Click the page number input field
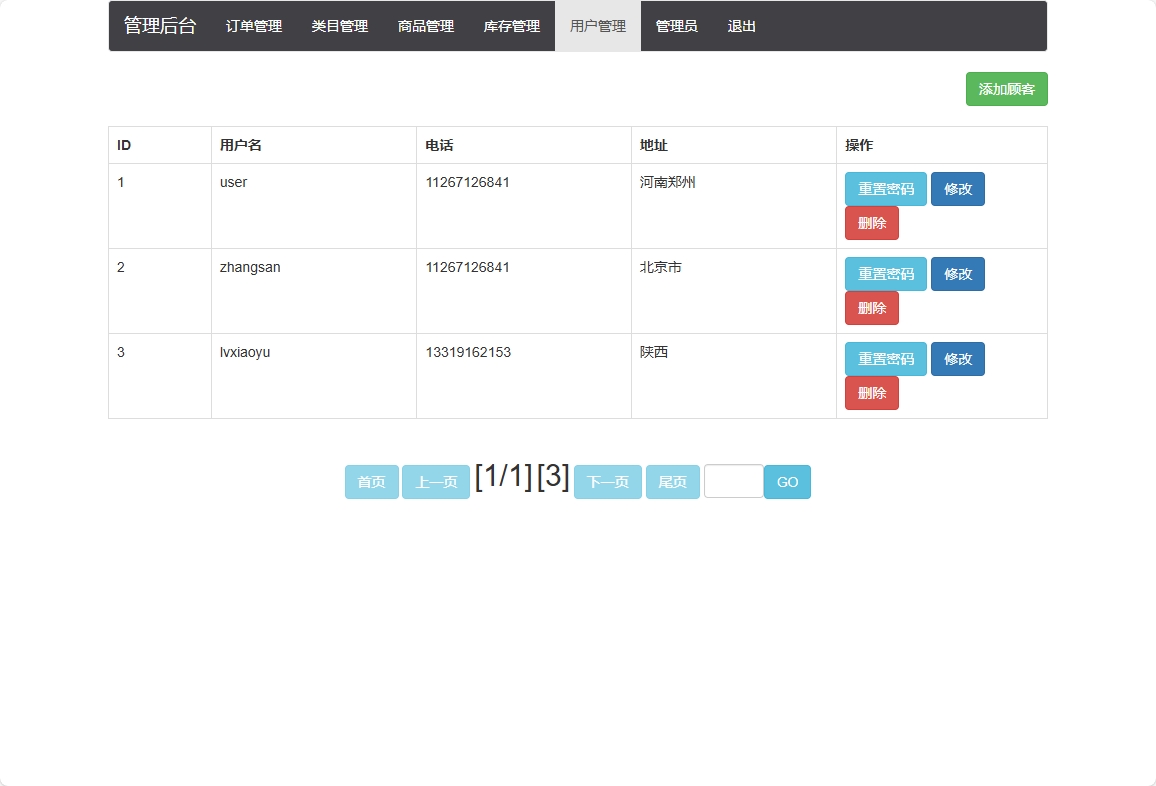The width and height of the screenshot is (1156, 786). click(733, 481)
